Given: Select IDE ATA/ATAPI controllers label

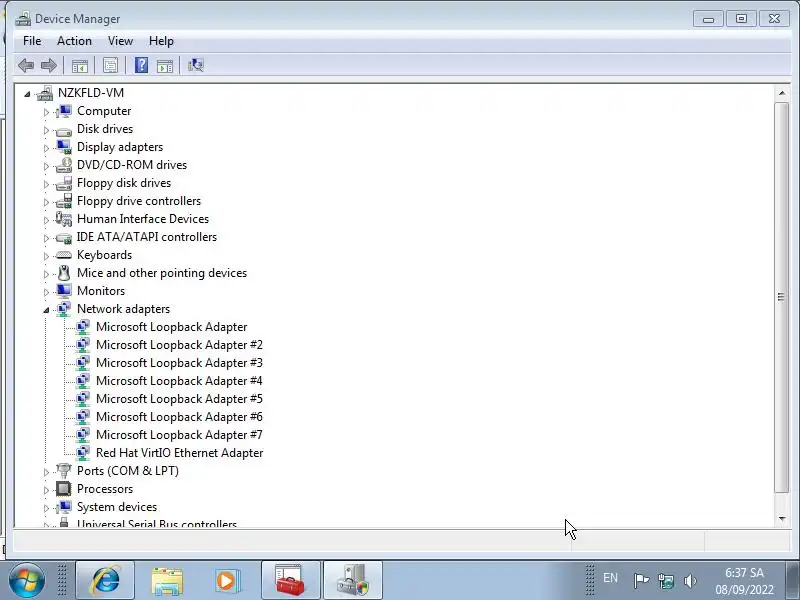Looking at the screenshot, I should 147,237.
